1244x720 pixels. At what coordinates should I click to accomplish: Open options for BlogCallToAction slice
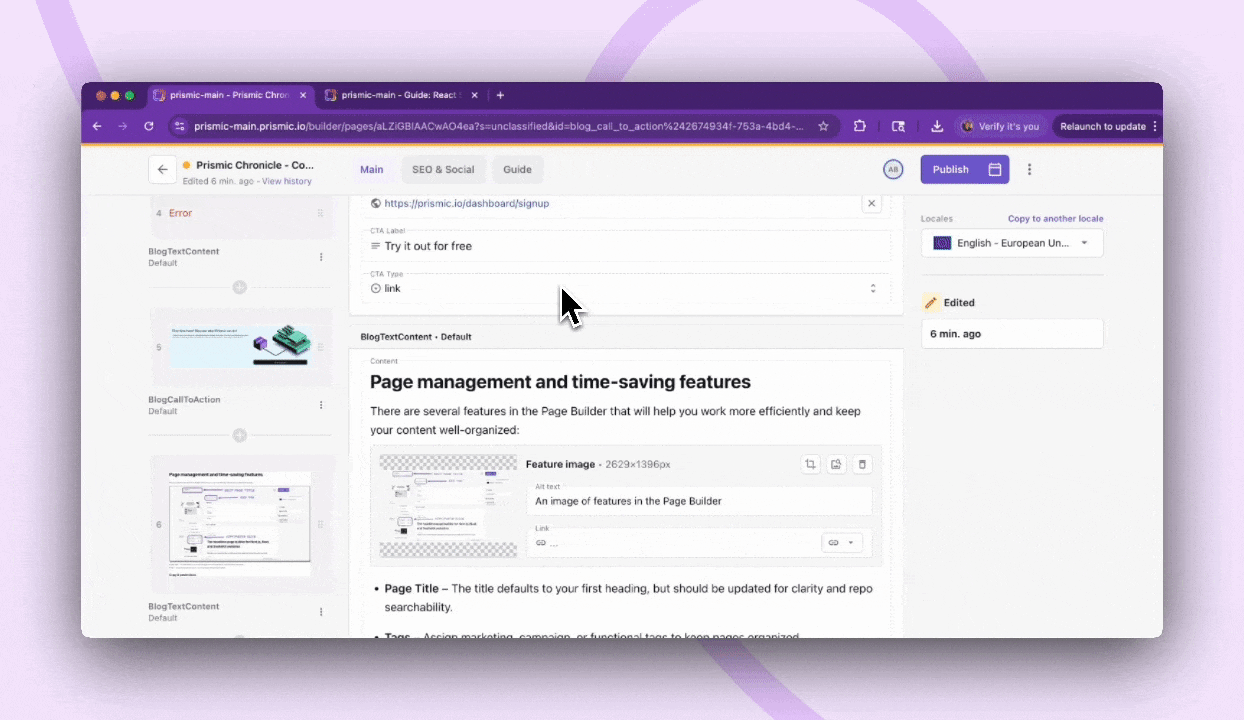321,405
